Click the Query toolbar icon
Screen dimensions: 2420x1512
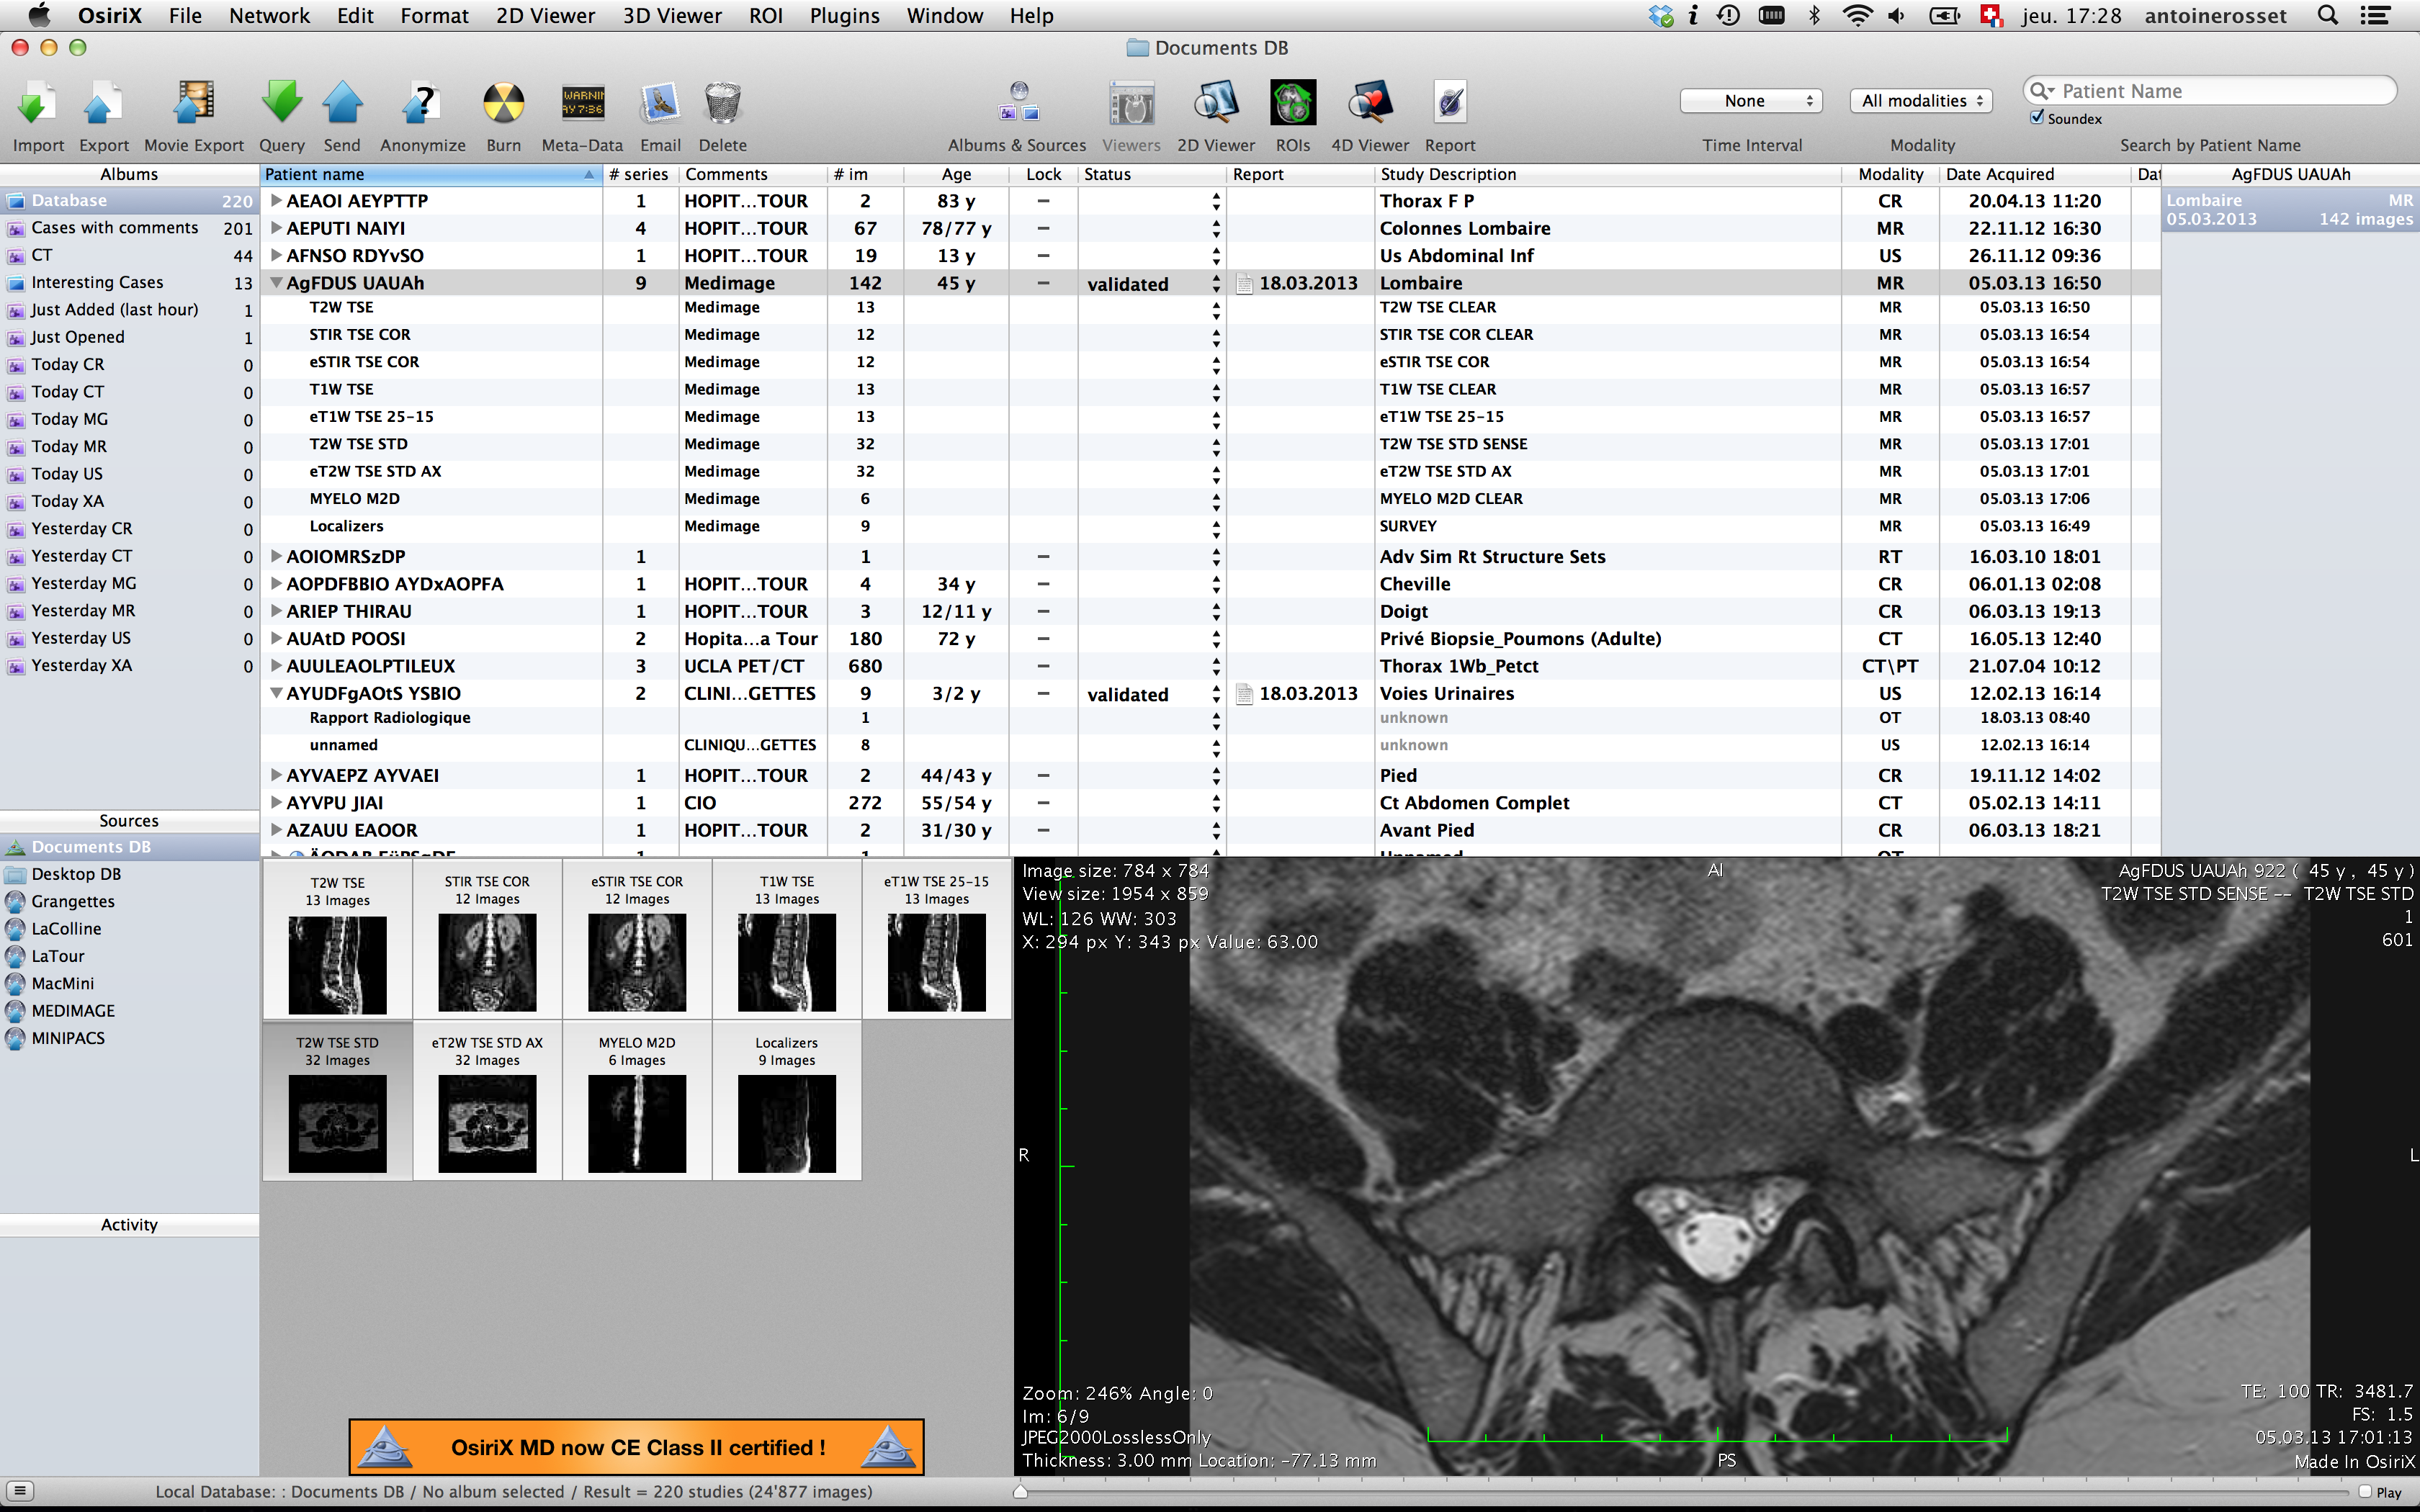pyautogui.click(x=282, y=104)
